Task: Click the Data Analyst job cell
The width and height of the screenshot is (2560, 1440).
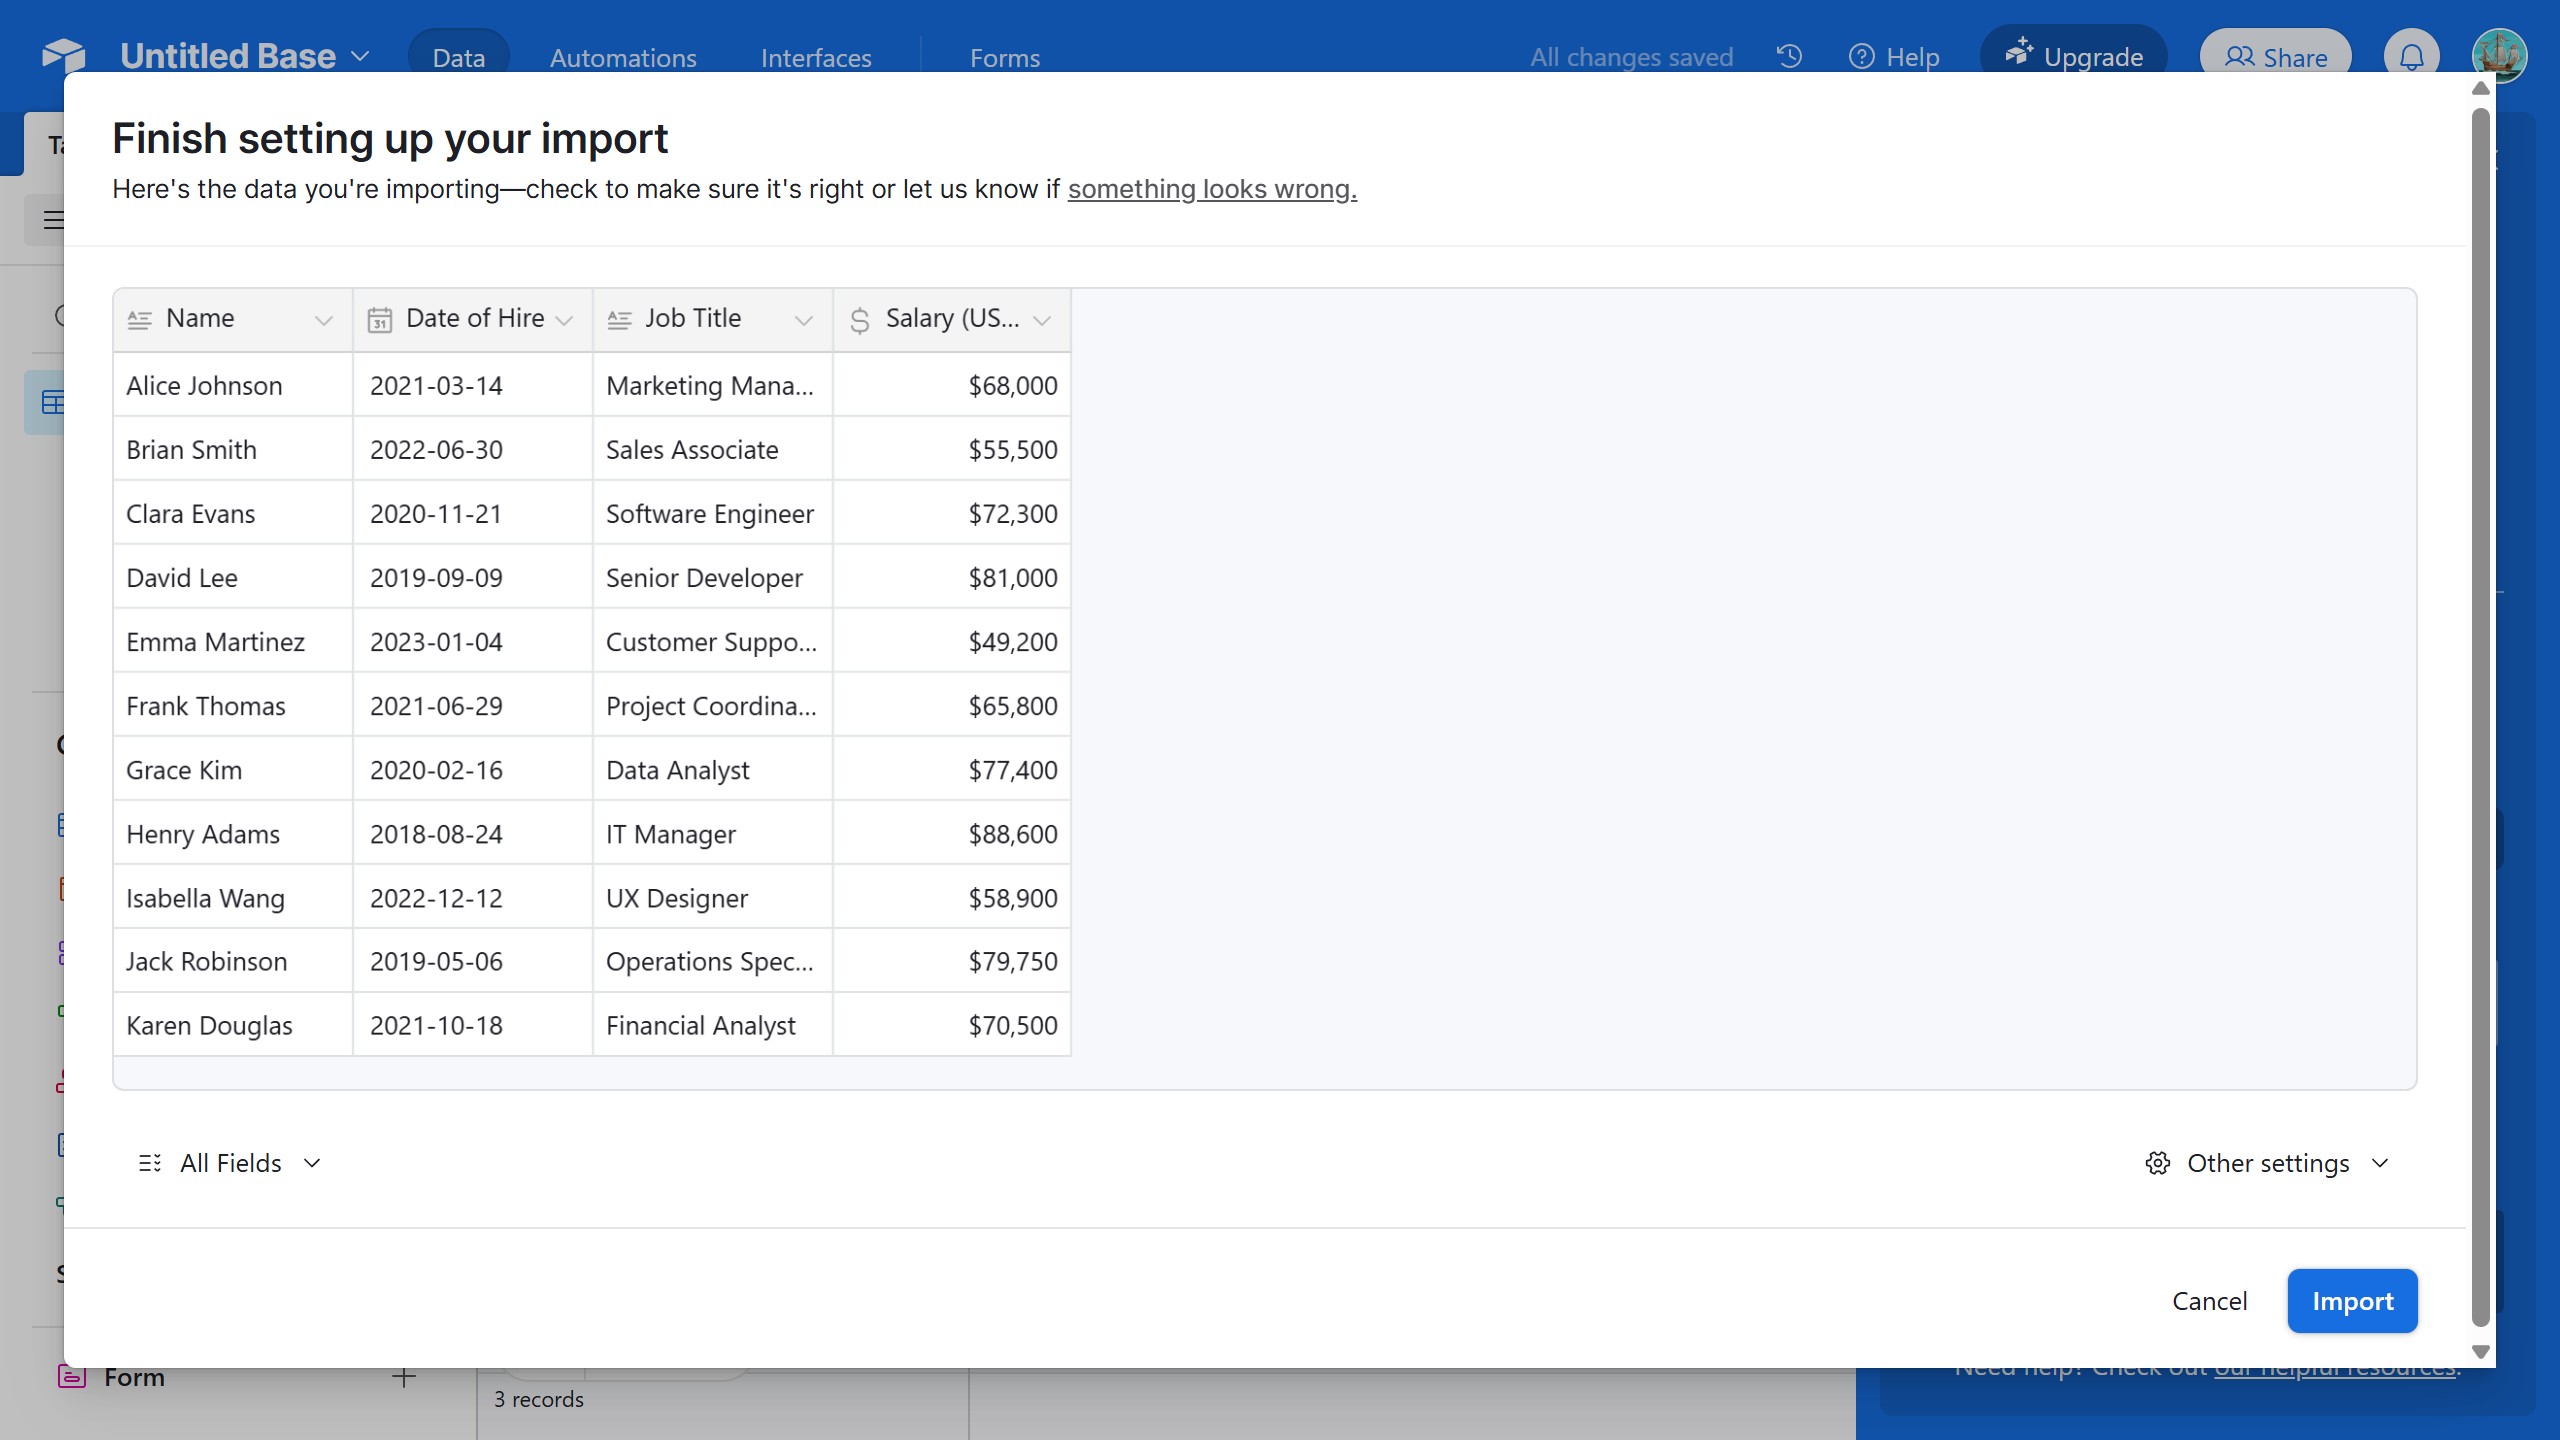Action: 713,769
